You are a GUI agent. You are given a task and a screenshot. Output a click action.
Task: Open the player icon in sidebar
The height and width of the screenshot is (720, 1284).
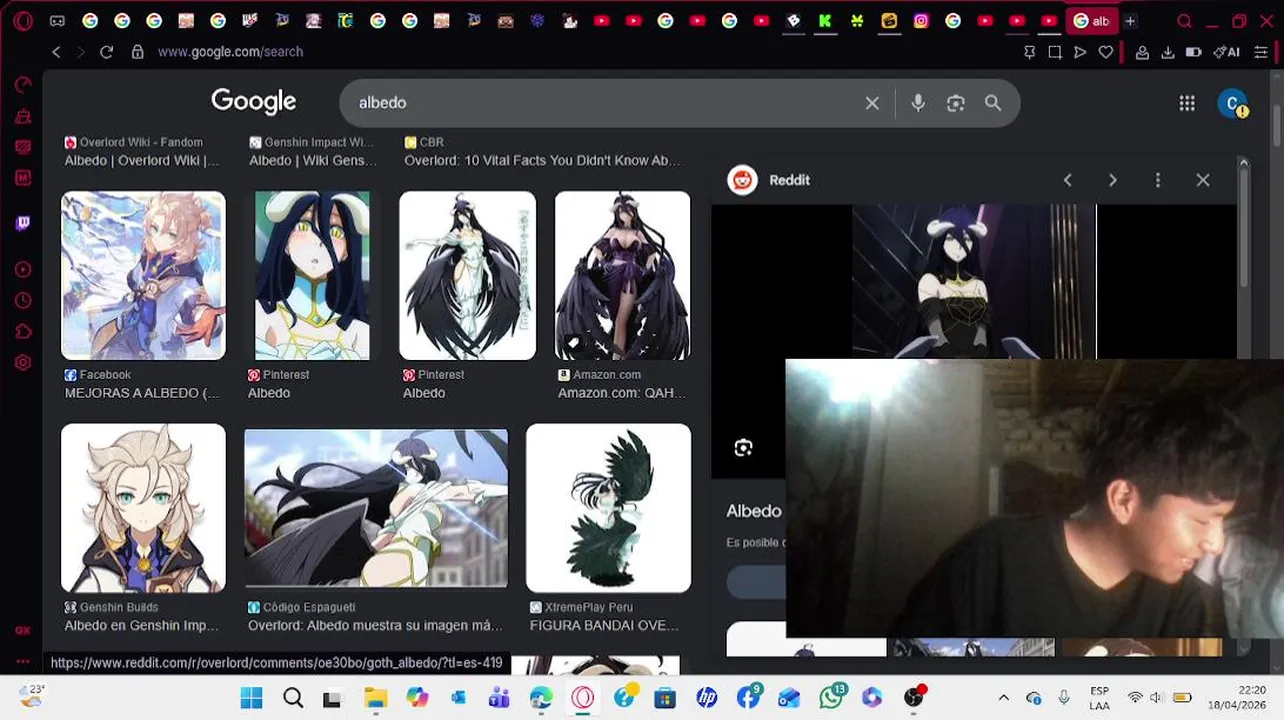click(x=23, y=269)
